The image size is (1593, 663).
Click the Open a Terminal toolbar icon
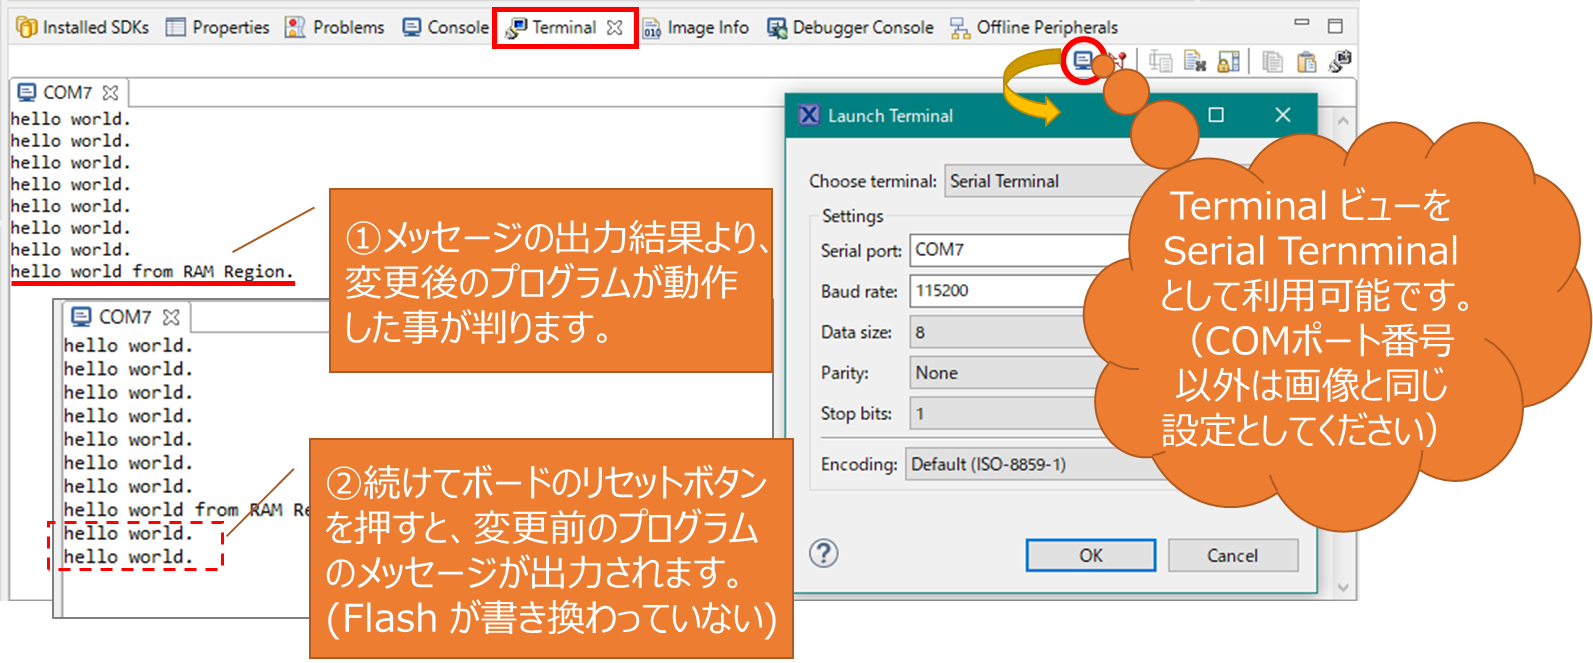click(1082, 61)
